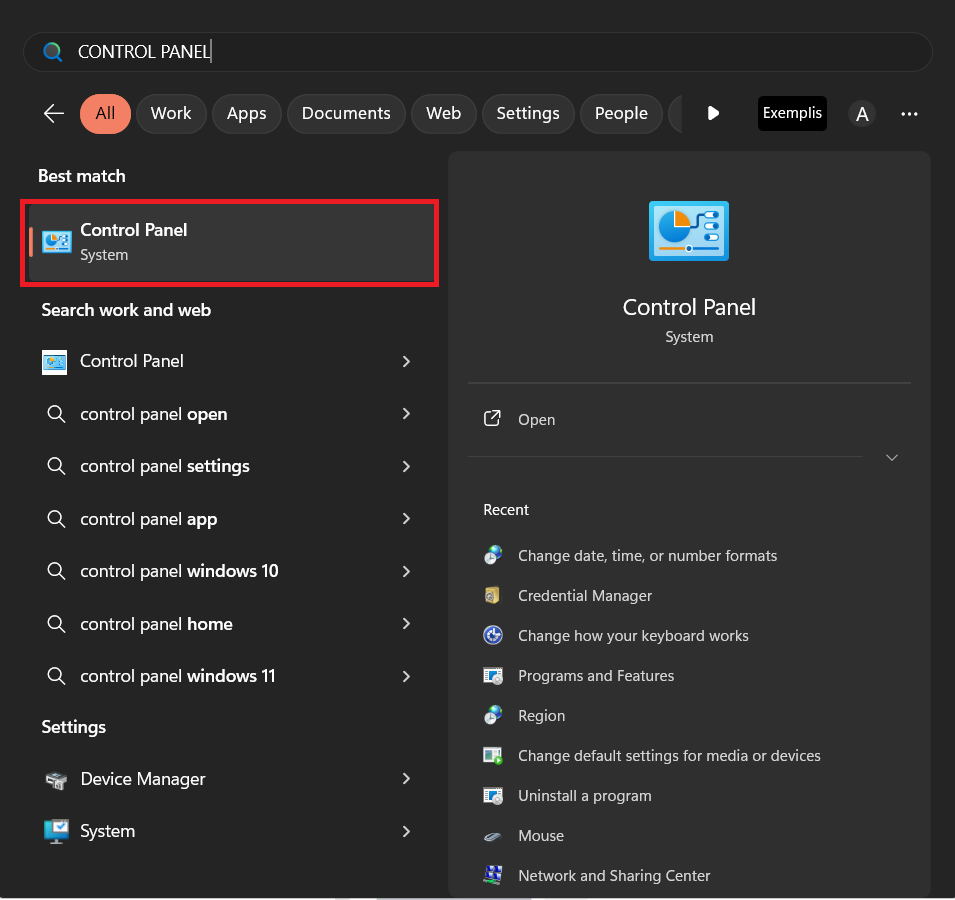The image size is (955, 900).
Task: Click the AutoPlay media devices icon
Action: click(x=493, y=756)
